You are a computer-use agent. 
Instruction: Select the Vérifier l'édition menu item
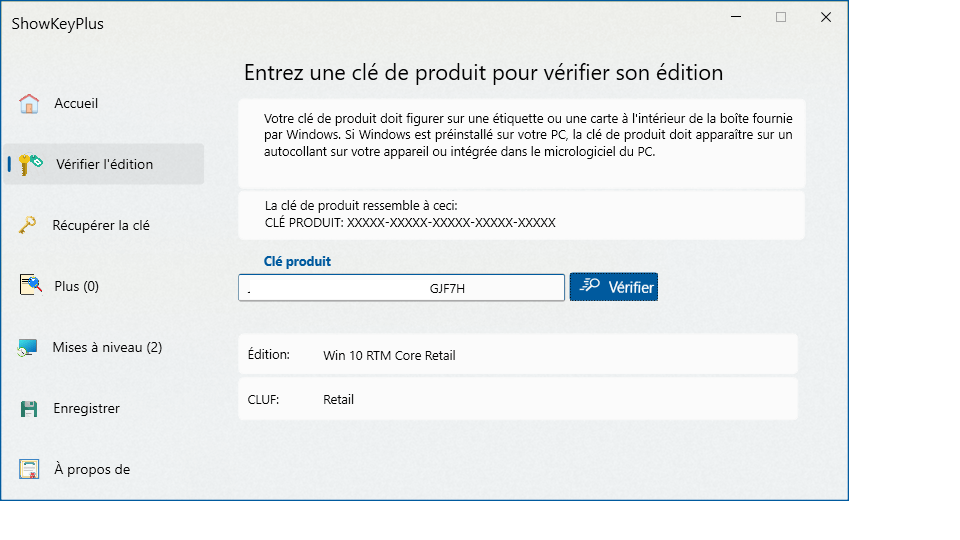(104, 164)
